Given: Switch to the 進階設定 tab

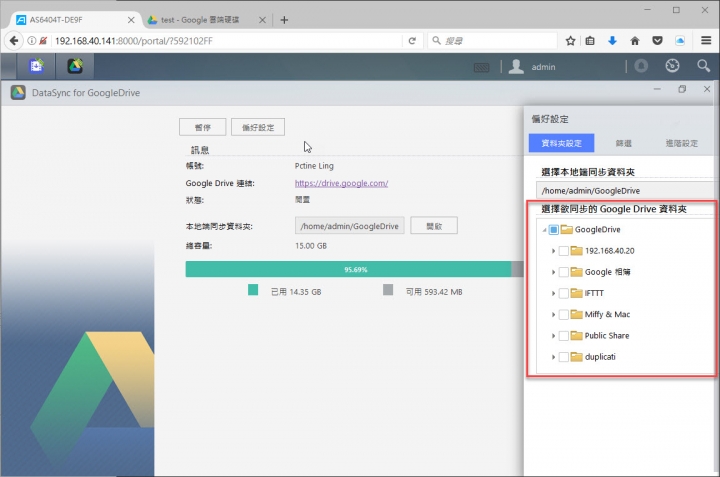Looking at the screenshot, I should coord(682,143).
